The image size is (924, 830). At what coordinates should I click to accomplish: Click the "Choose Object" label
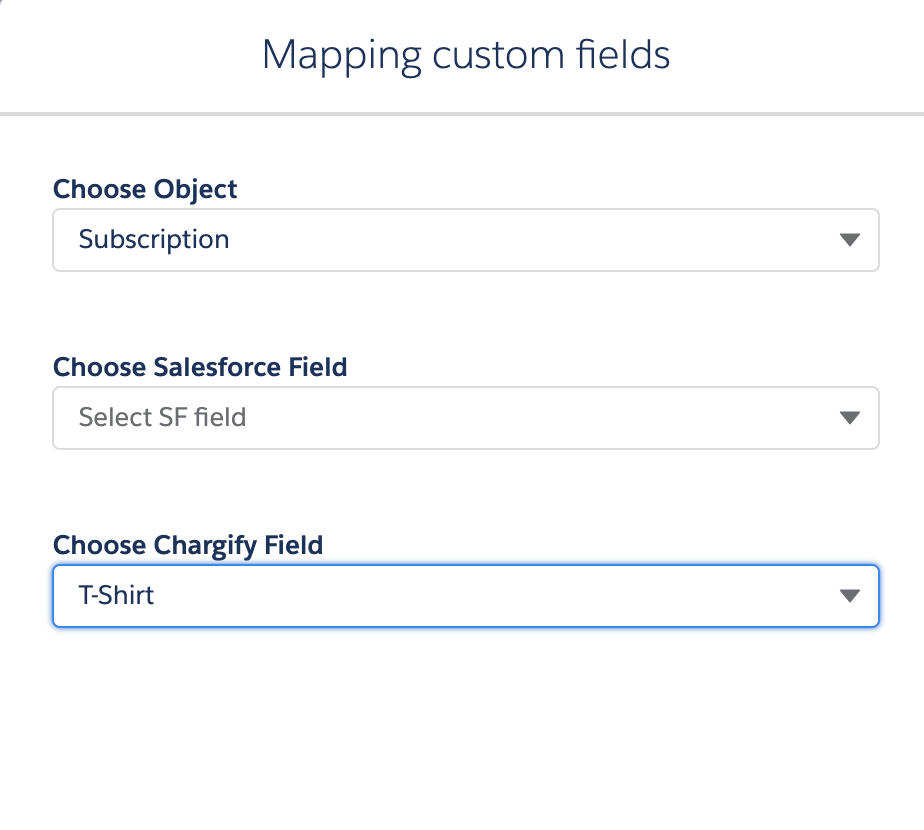(x=145, y=189)
